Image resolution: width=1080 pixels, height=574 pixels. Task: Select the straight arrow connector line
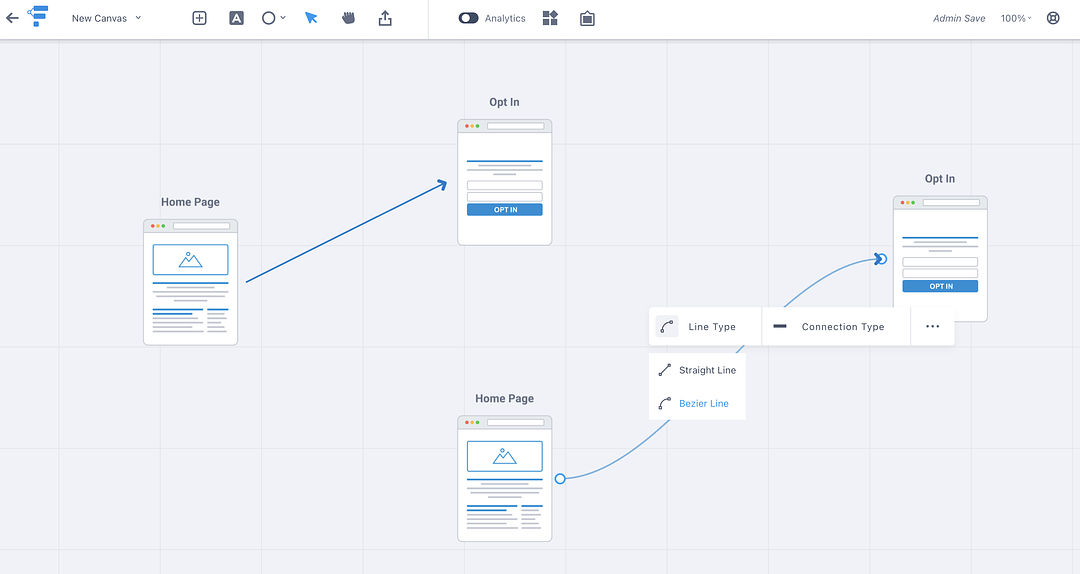tap(346, 232)
